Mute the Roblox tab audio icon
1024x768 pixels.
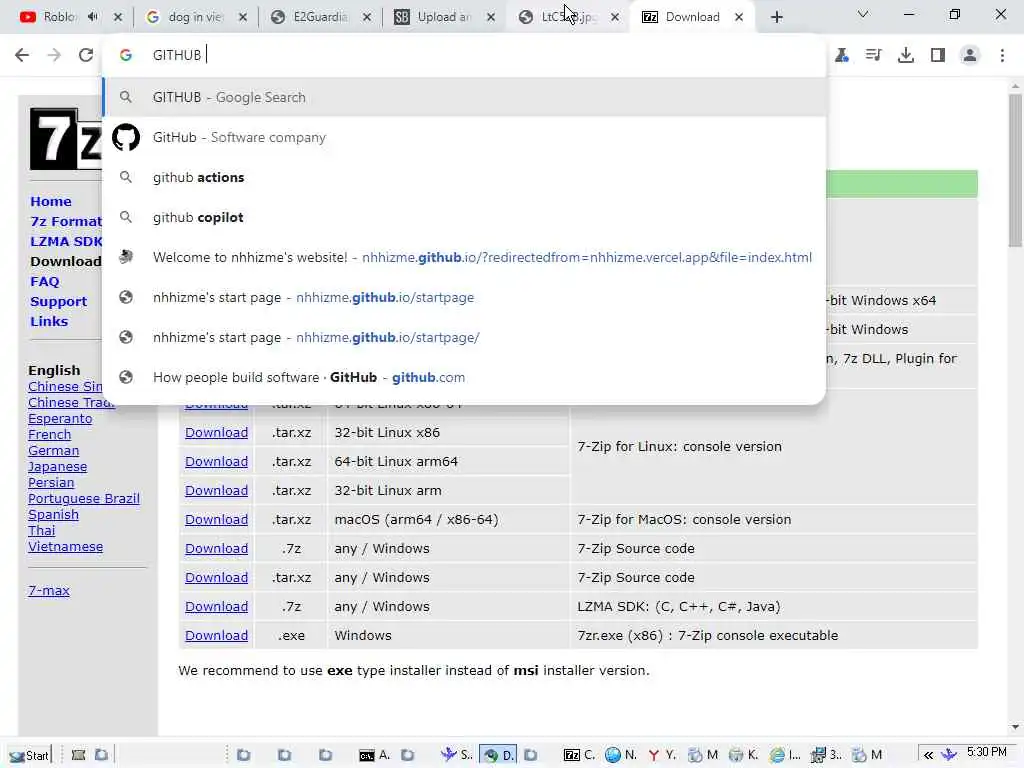tap(93, 17)
